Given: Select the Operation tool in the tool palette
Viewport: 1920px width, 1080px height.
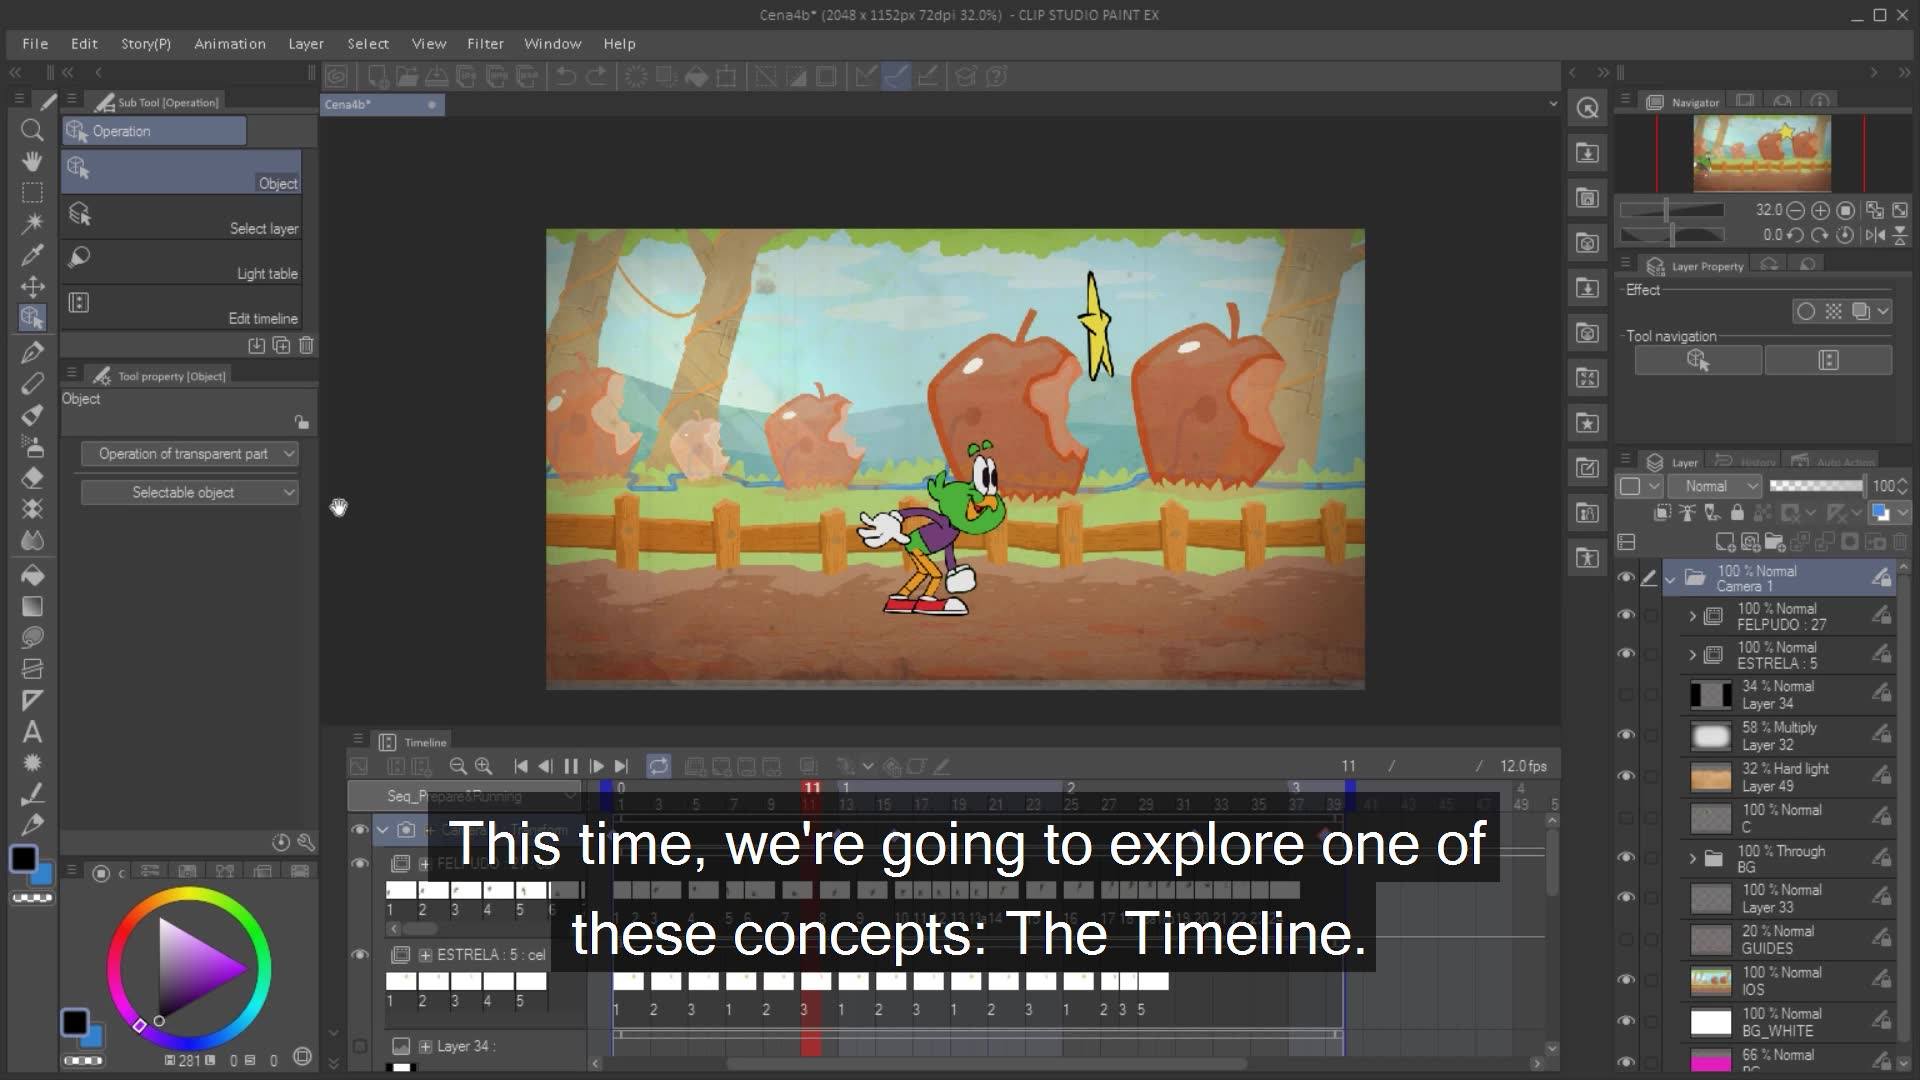Looking at the screenshot, I should click(32, 318).
